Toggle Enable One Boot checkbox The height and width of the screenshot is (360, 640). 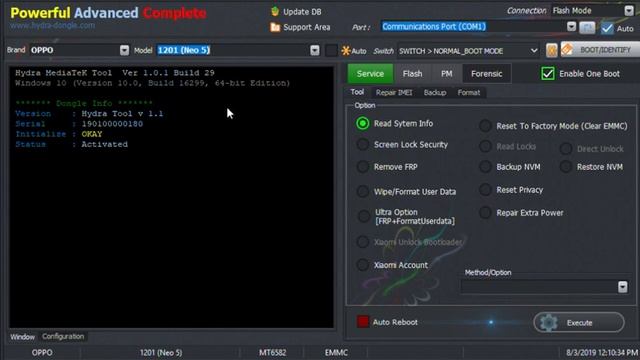tap(548, 73)
